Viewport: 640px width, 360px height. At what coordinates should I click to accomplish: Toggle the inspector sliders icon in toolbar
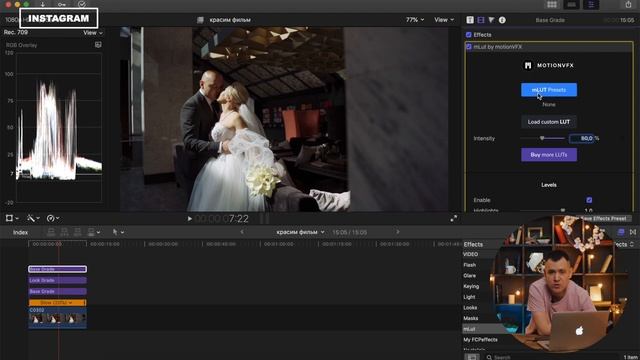pyautogui.click(x=591, y=4)
